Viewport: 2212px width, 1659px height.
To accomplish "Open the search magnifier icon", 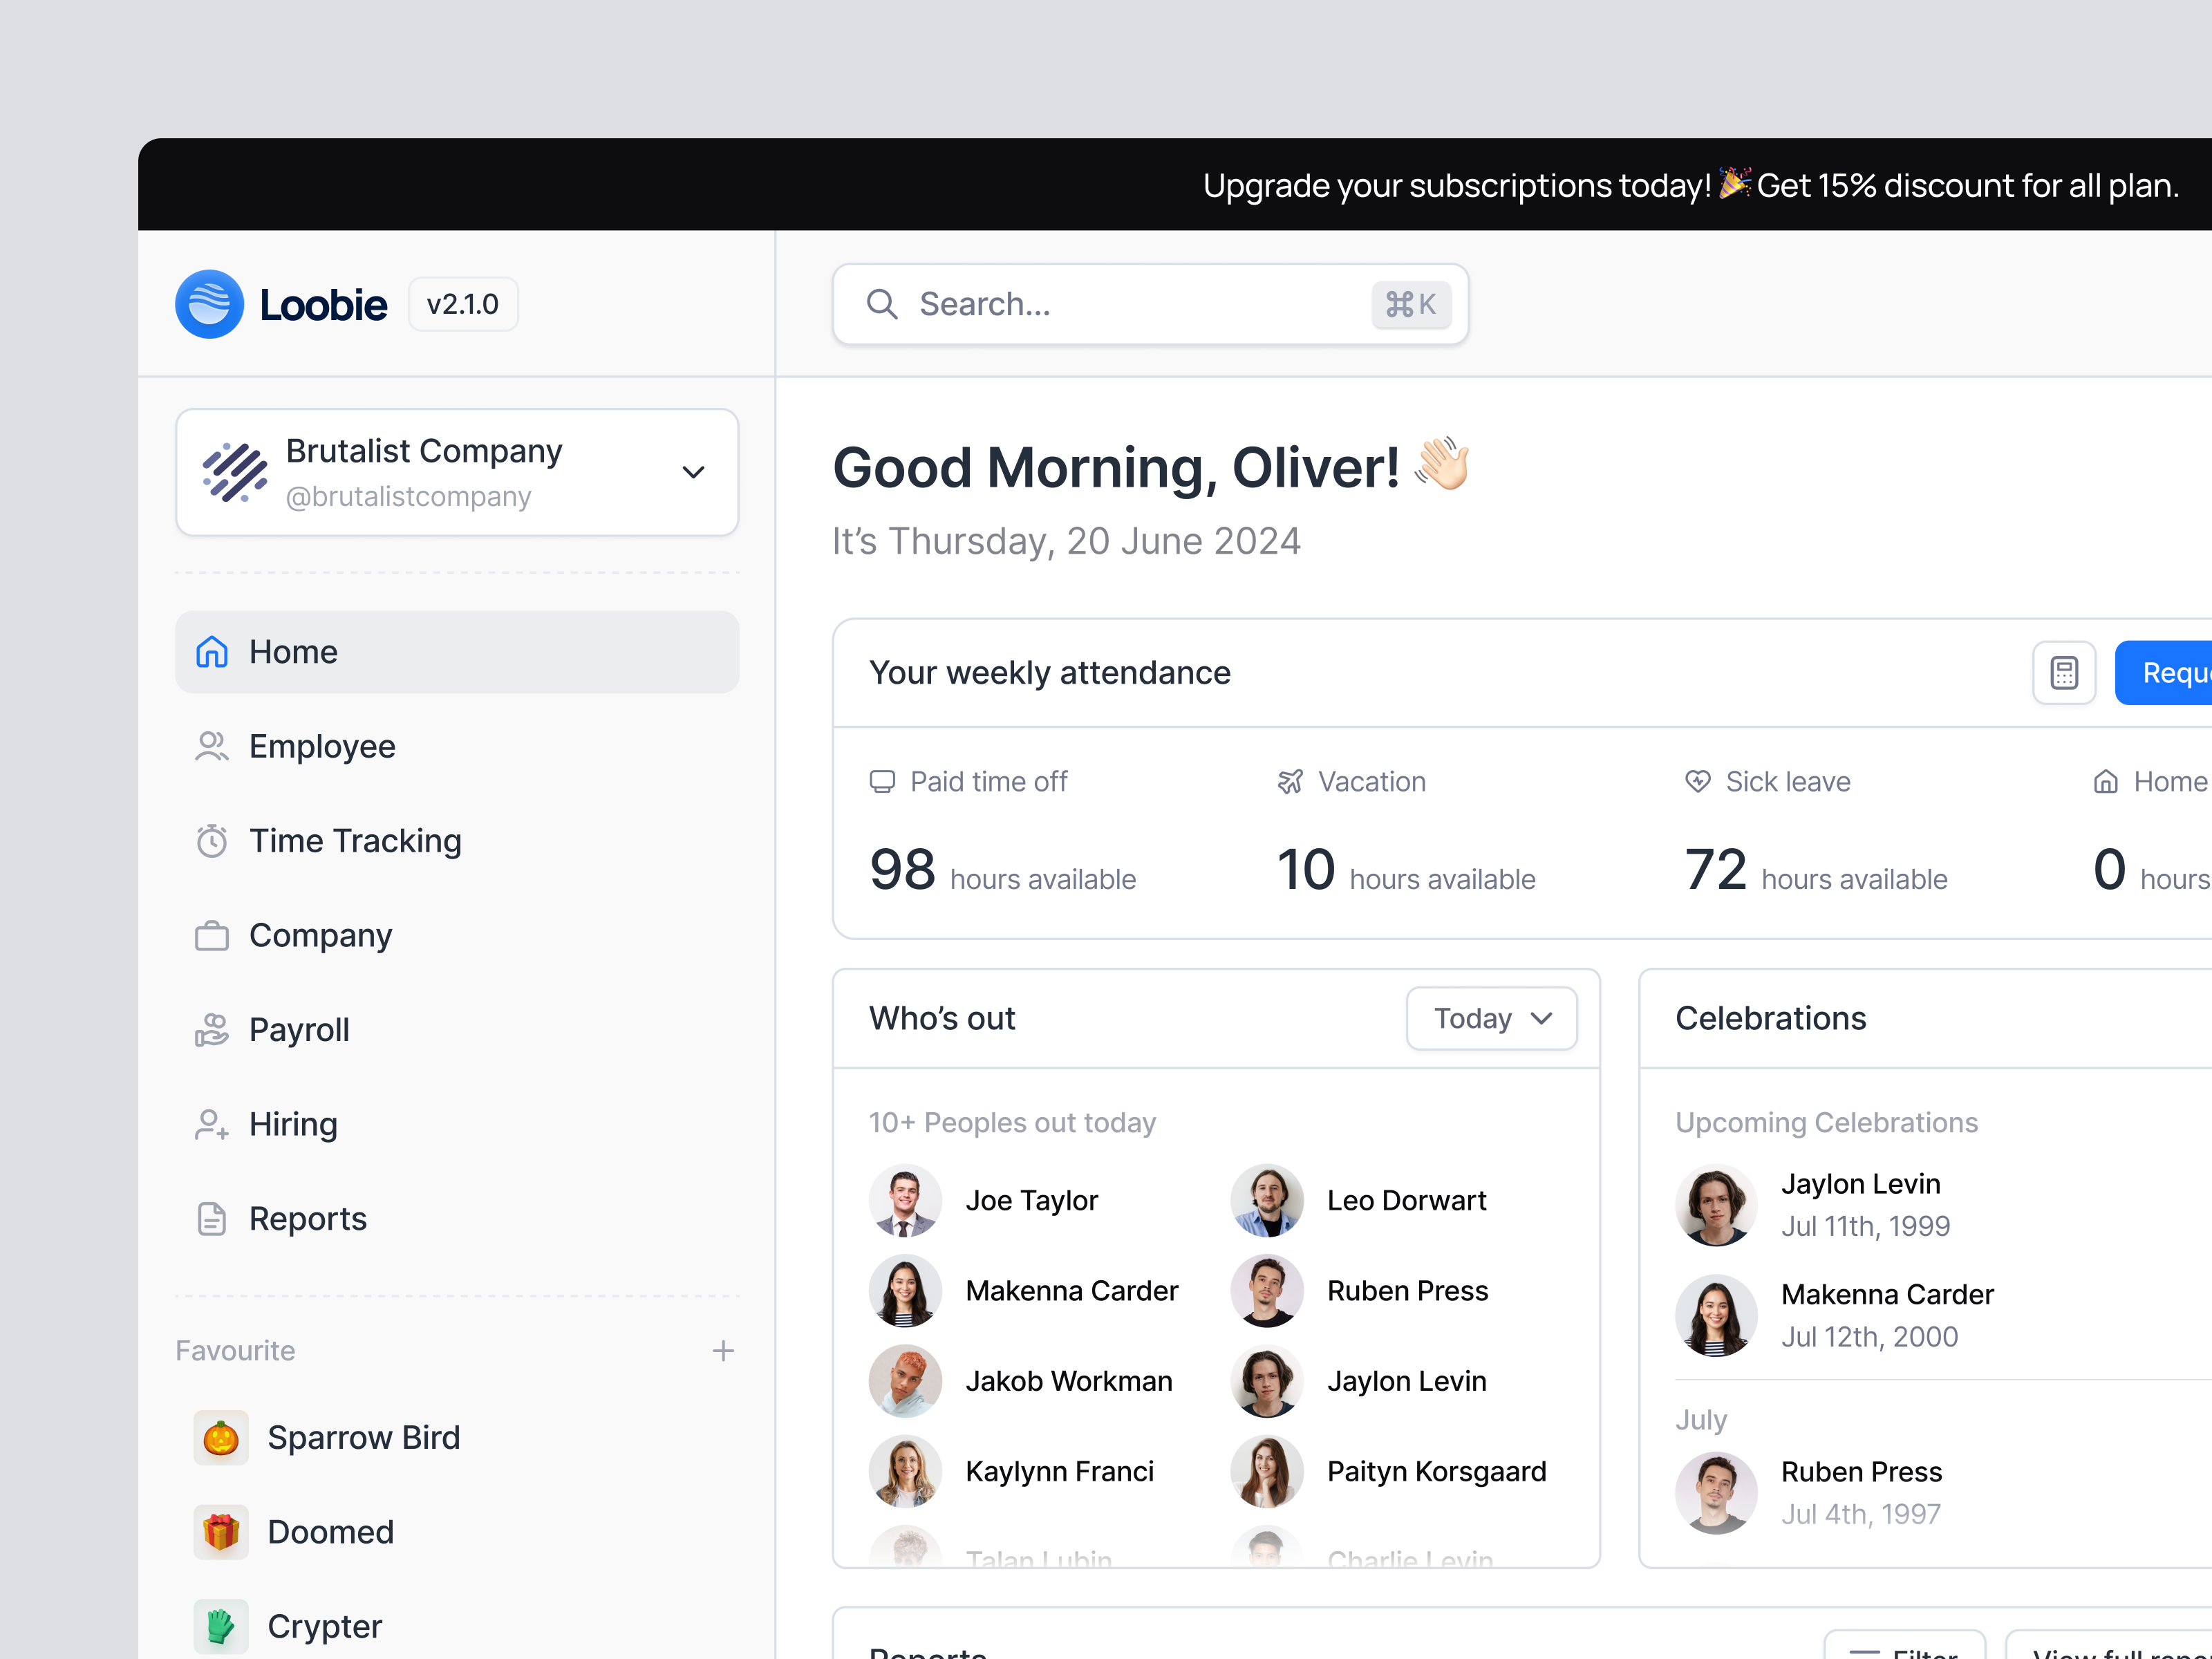I will (x=882, y=304).
